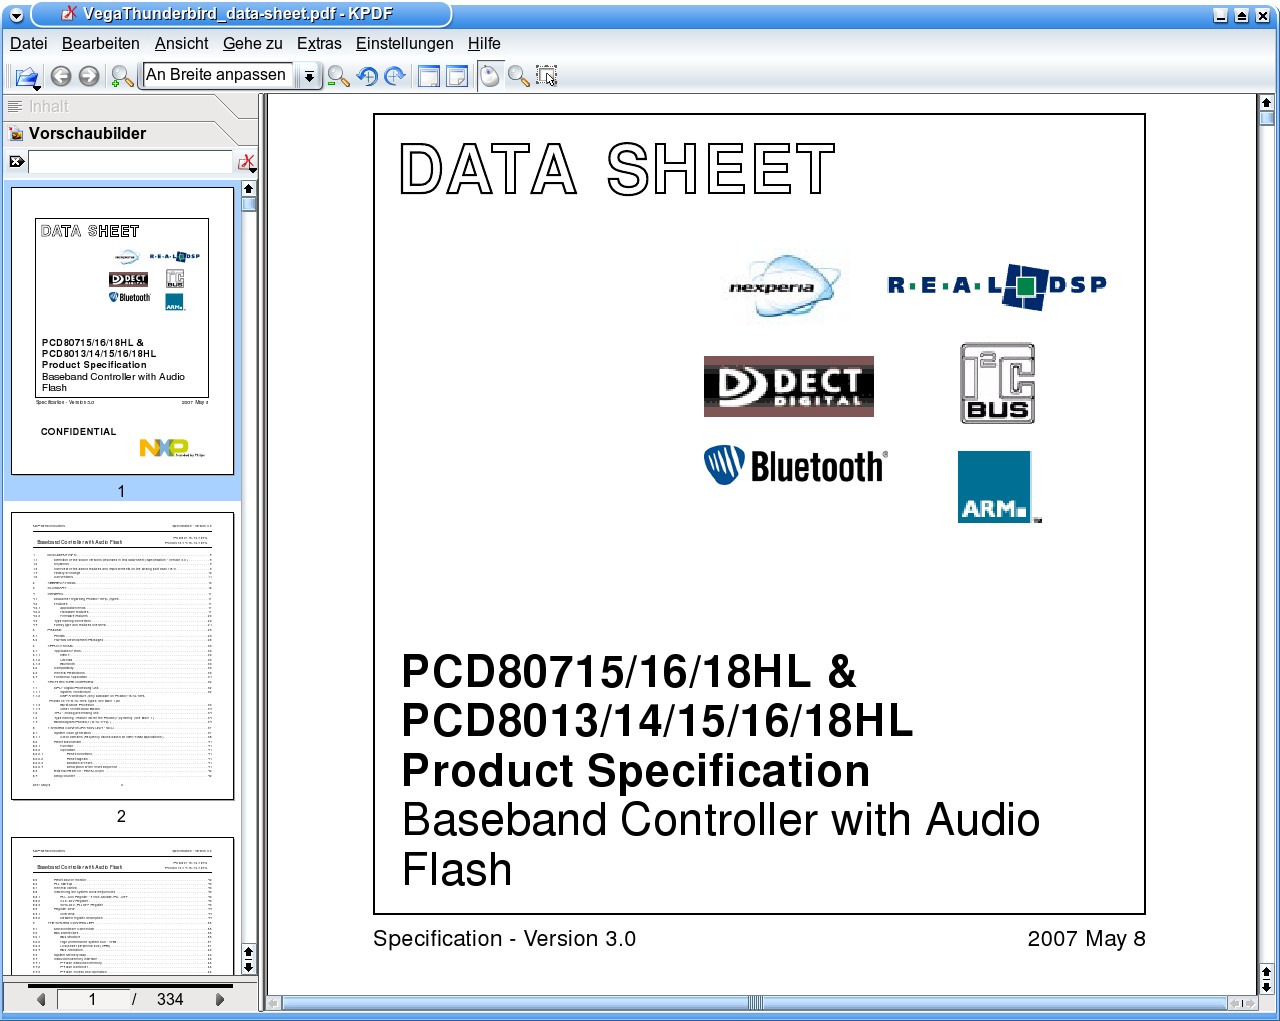Image resolution: width=1280 pixels, height=1021 pixels.
Task: Open the zoom level dropdown arrow
Action: pos(310,76)
